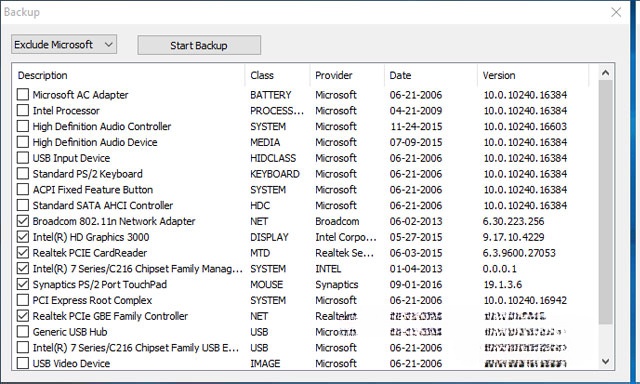The height and width of the screenshot is (384, 640).
Task: Check the Intel Processor checkbox
Action: tap(23, 111)
